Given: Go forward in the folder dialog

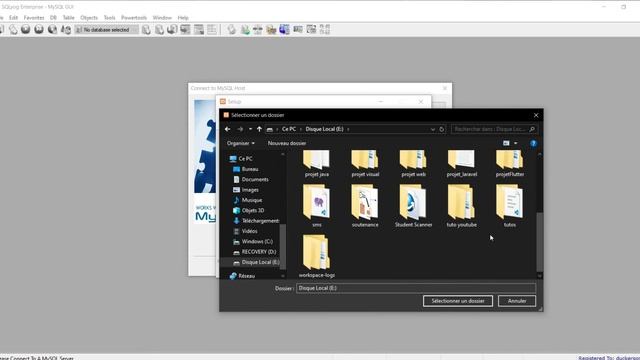Looking at the screenshot, I should click(240, 129).
